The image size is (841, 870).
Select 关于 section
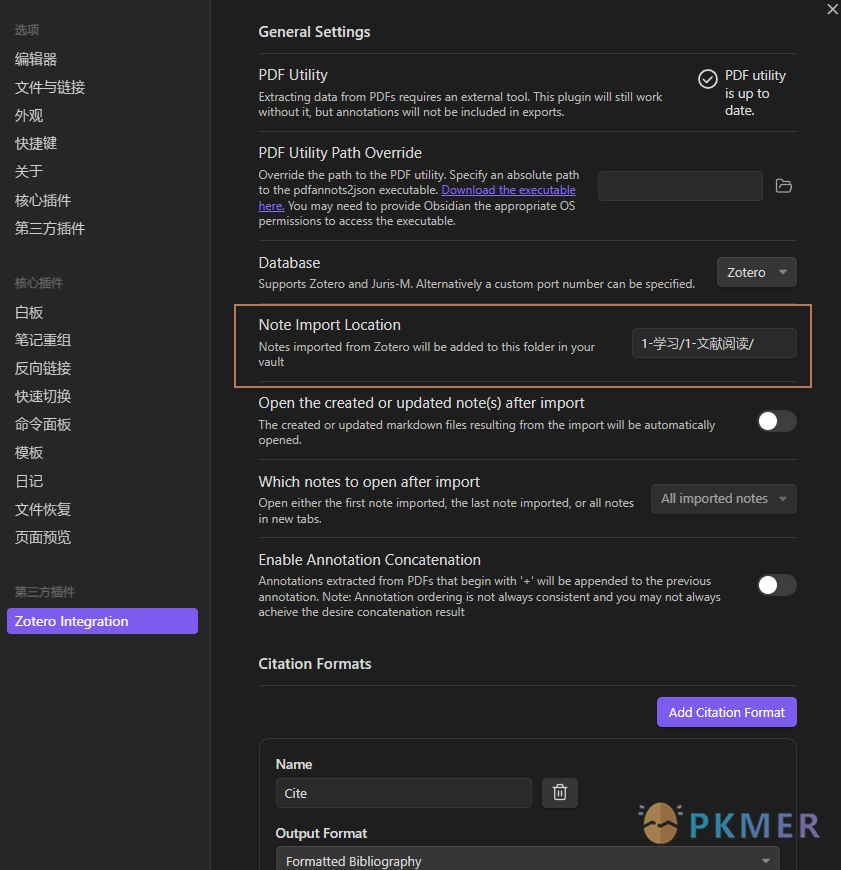point(29,171)
